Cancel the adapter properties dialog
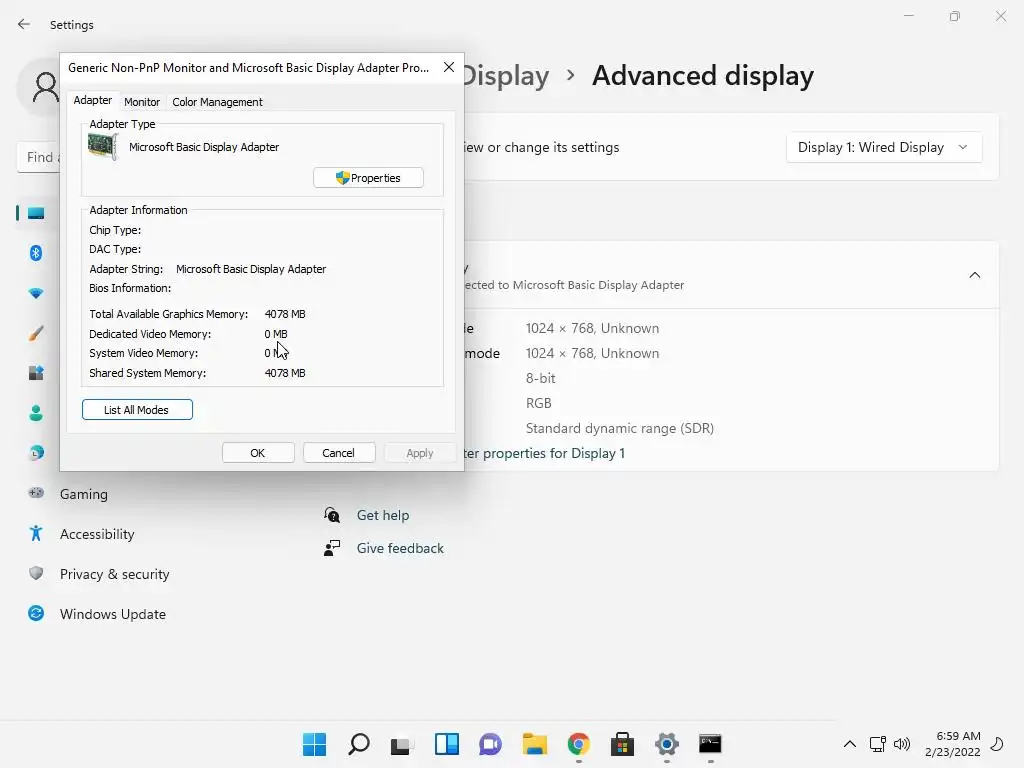The height and width of the screenshot is (768, 1024). pyautogui.click(x=339, y=453)
